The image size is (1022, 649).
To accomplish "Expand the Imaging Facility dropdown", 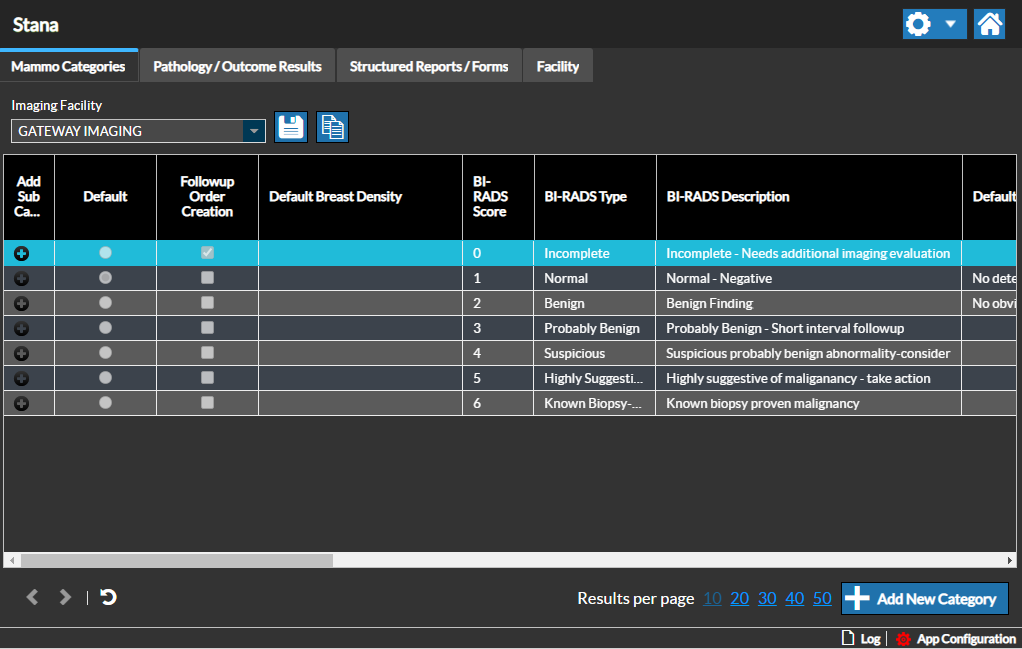I will (x=254, y=131).
